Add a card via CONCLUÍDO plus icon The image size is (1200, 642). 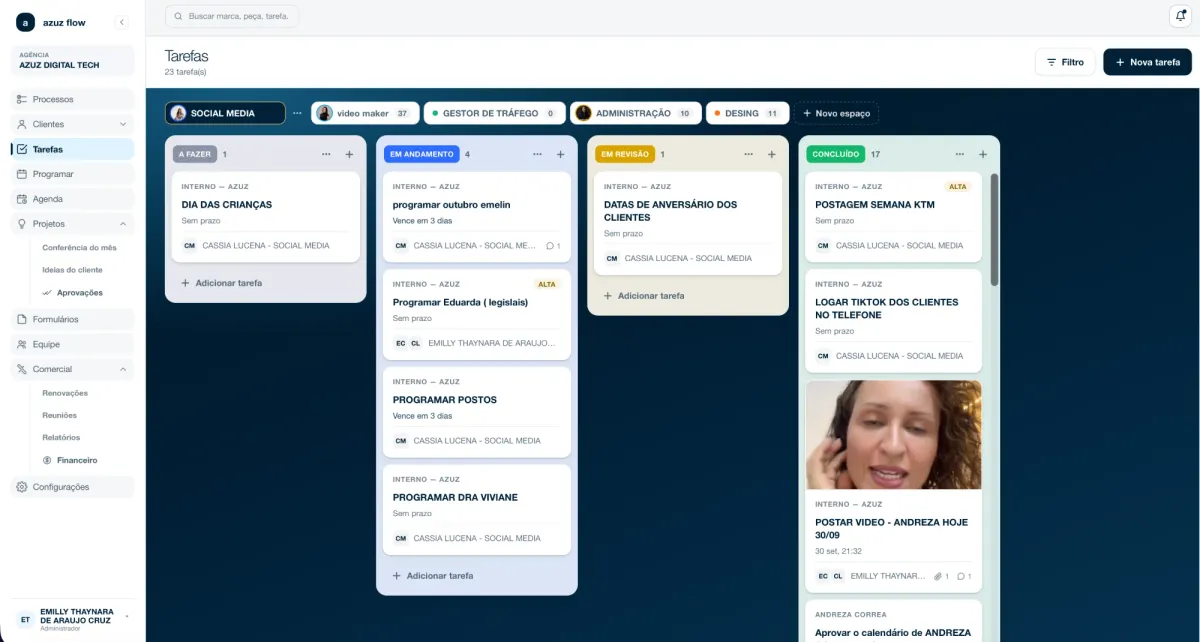click(983, 154)
